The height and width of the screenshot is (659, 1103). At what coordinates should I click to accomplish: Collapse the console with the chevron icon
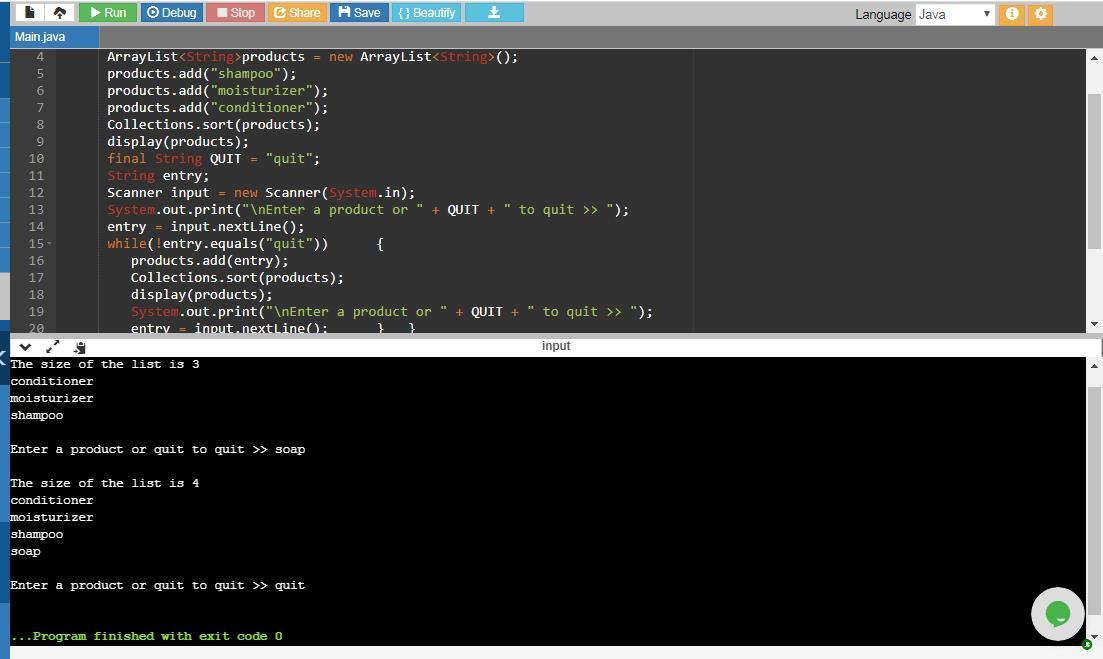25,347
